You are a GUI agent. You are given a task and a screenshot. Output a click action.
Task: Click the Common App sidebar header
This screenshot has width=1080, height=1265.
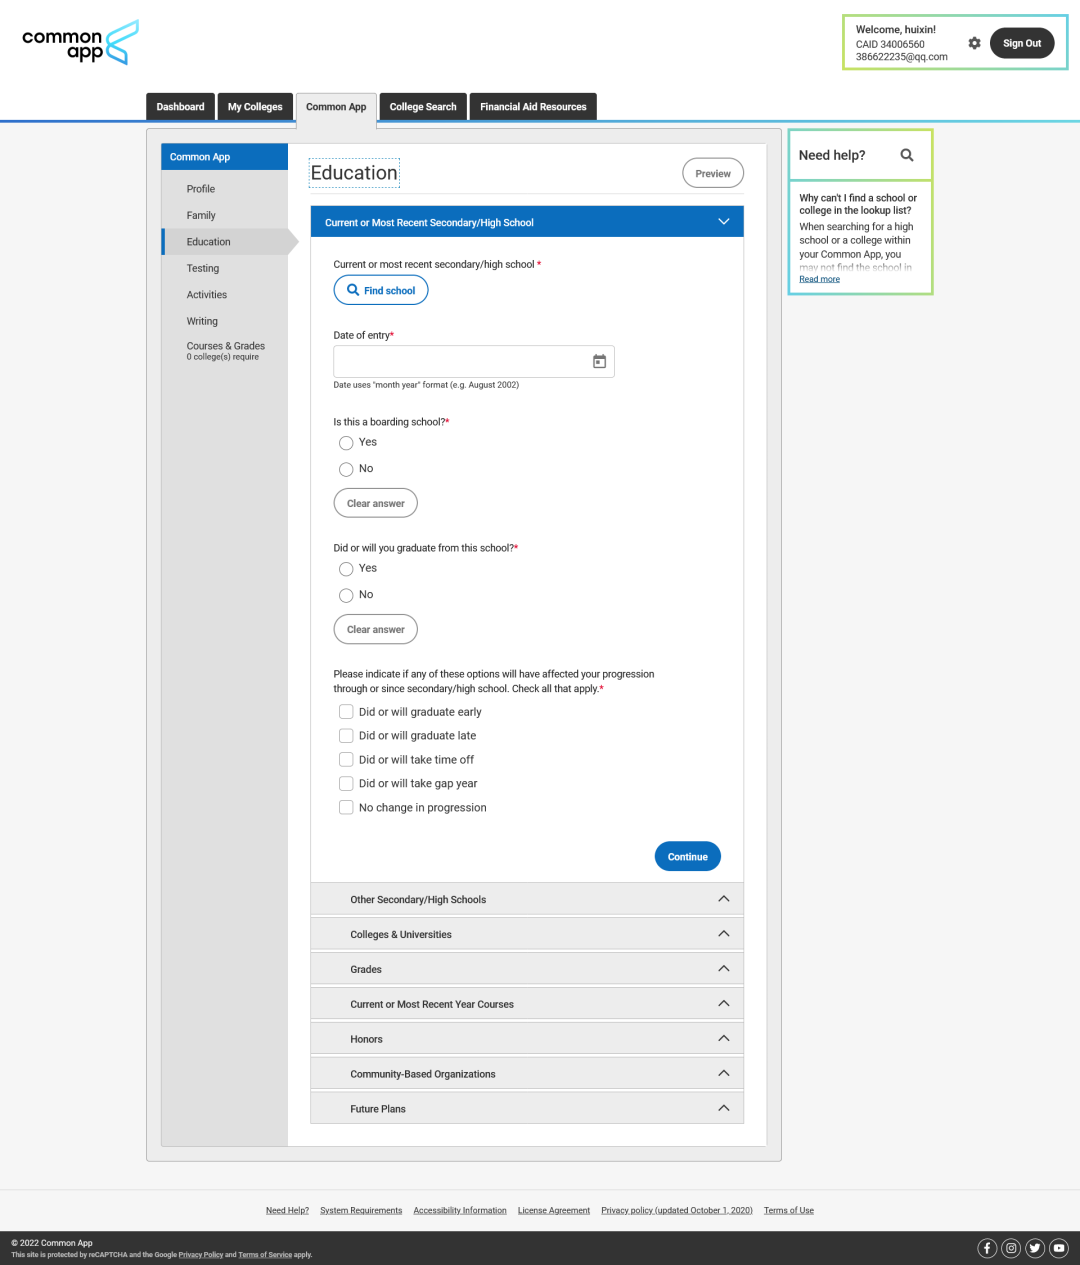[x=225, y=157]
